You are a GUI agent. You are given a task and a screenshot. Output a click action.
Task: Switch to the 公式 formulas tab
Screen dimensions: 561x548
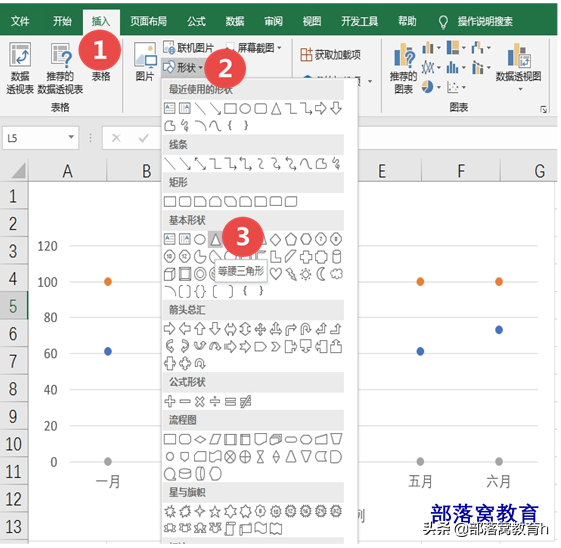click(x=196, y=21)
